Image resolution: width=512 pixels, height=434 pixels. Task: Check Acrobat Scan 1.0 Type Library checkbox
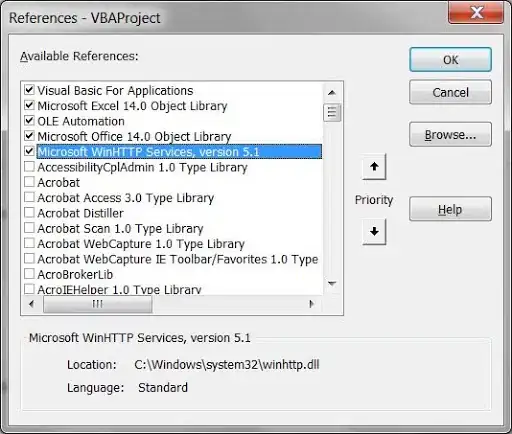(x=29, y=228)
